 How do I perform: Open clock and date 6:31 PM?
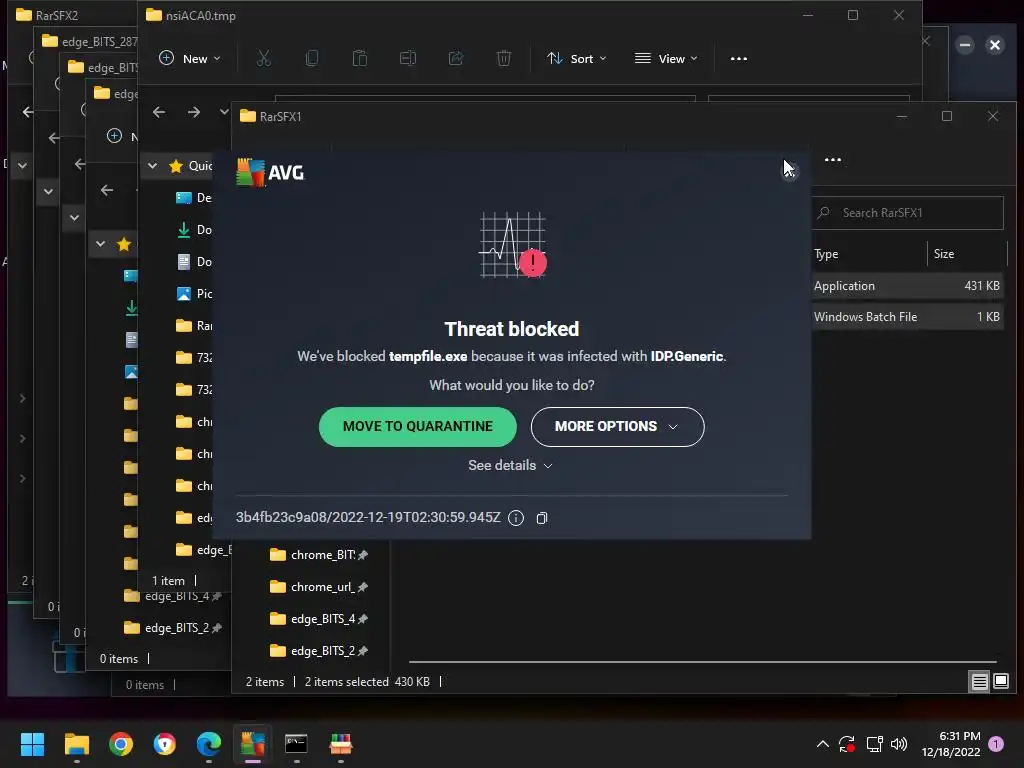pos(951,744)
